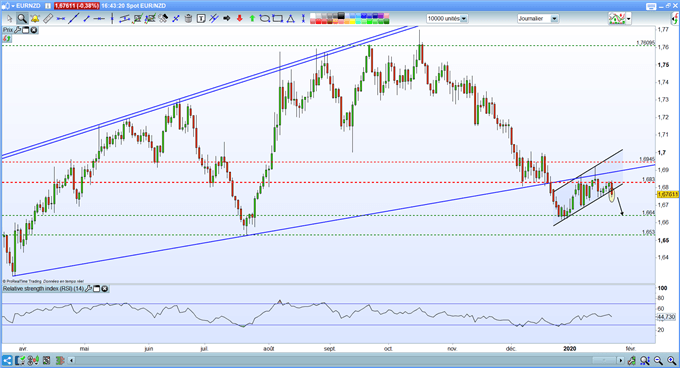Insert a green up arrow marker
680x368 pixels.
(x=252, y=19)
